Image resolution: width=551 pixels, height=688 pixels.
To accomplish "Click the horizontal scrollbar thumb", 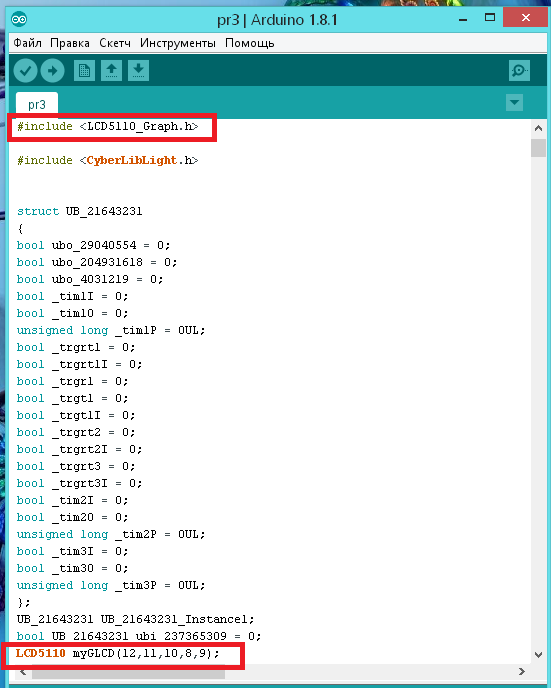I will coord(129,671).
